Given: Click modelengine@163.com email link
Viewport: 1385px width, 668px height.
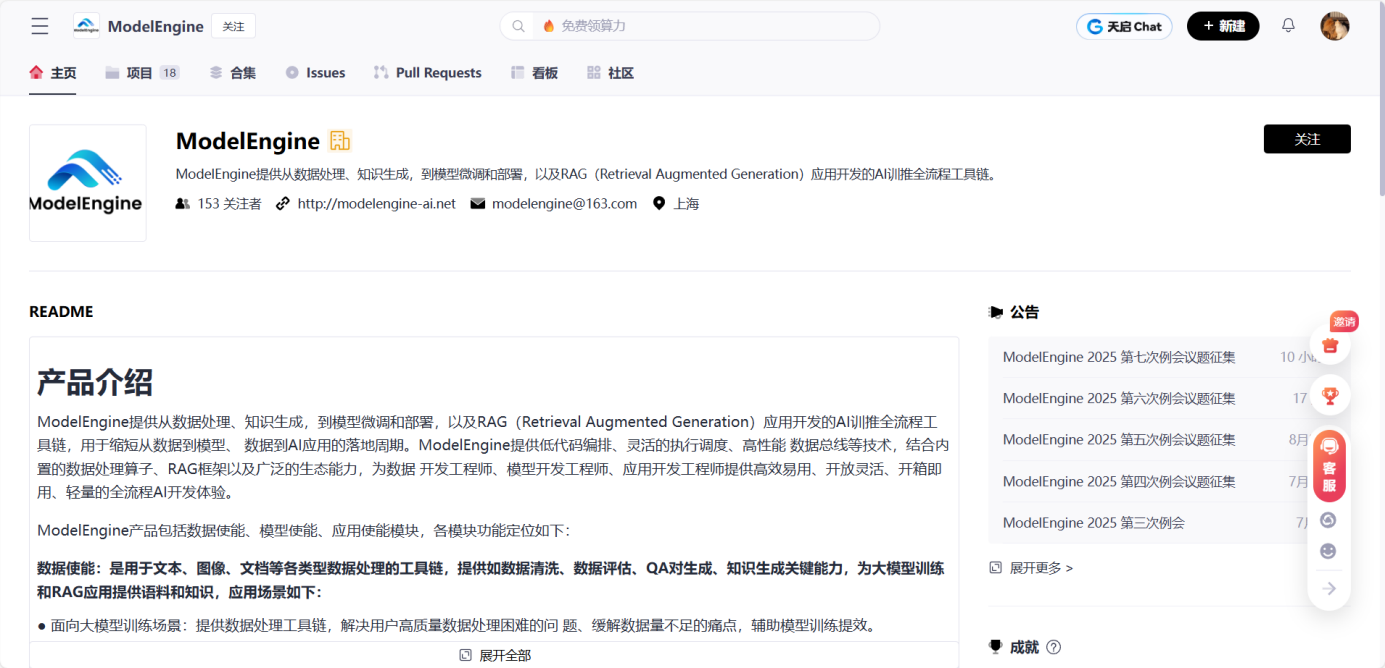Looking at the screenshot, I should pyautogui.click(x=564, y=203).
